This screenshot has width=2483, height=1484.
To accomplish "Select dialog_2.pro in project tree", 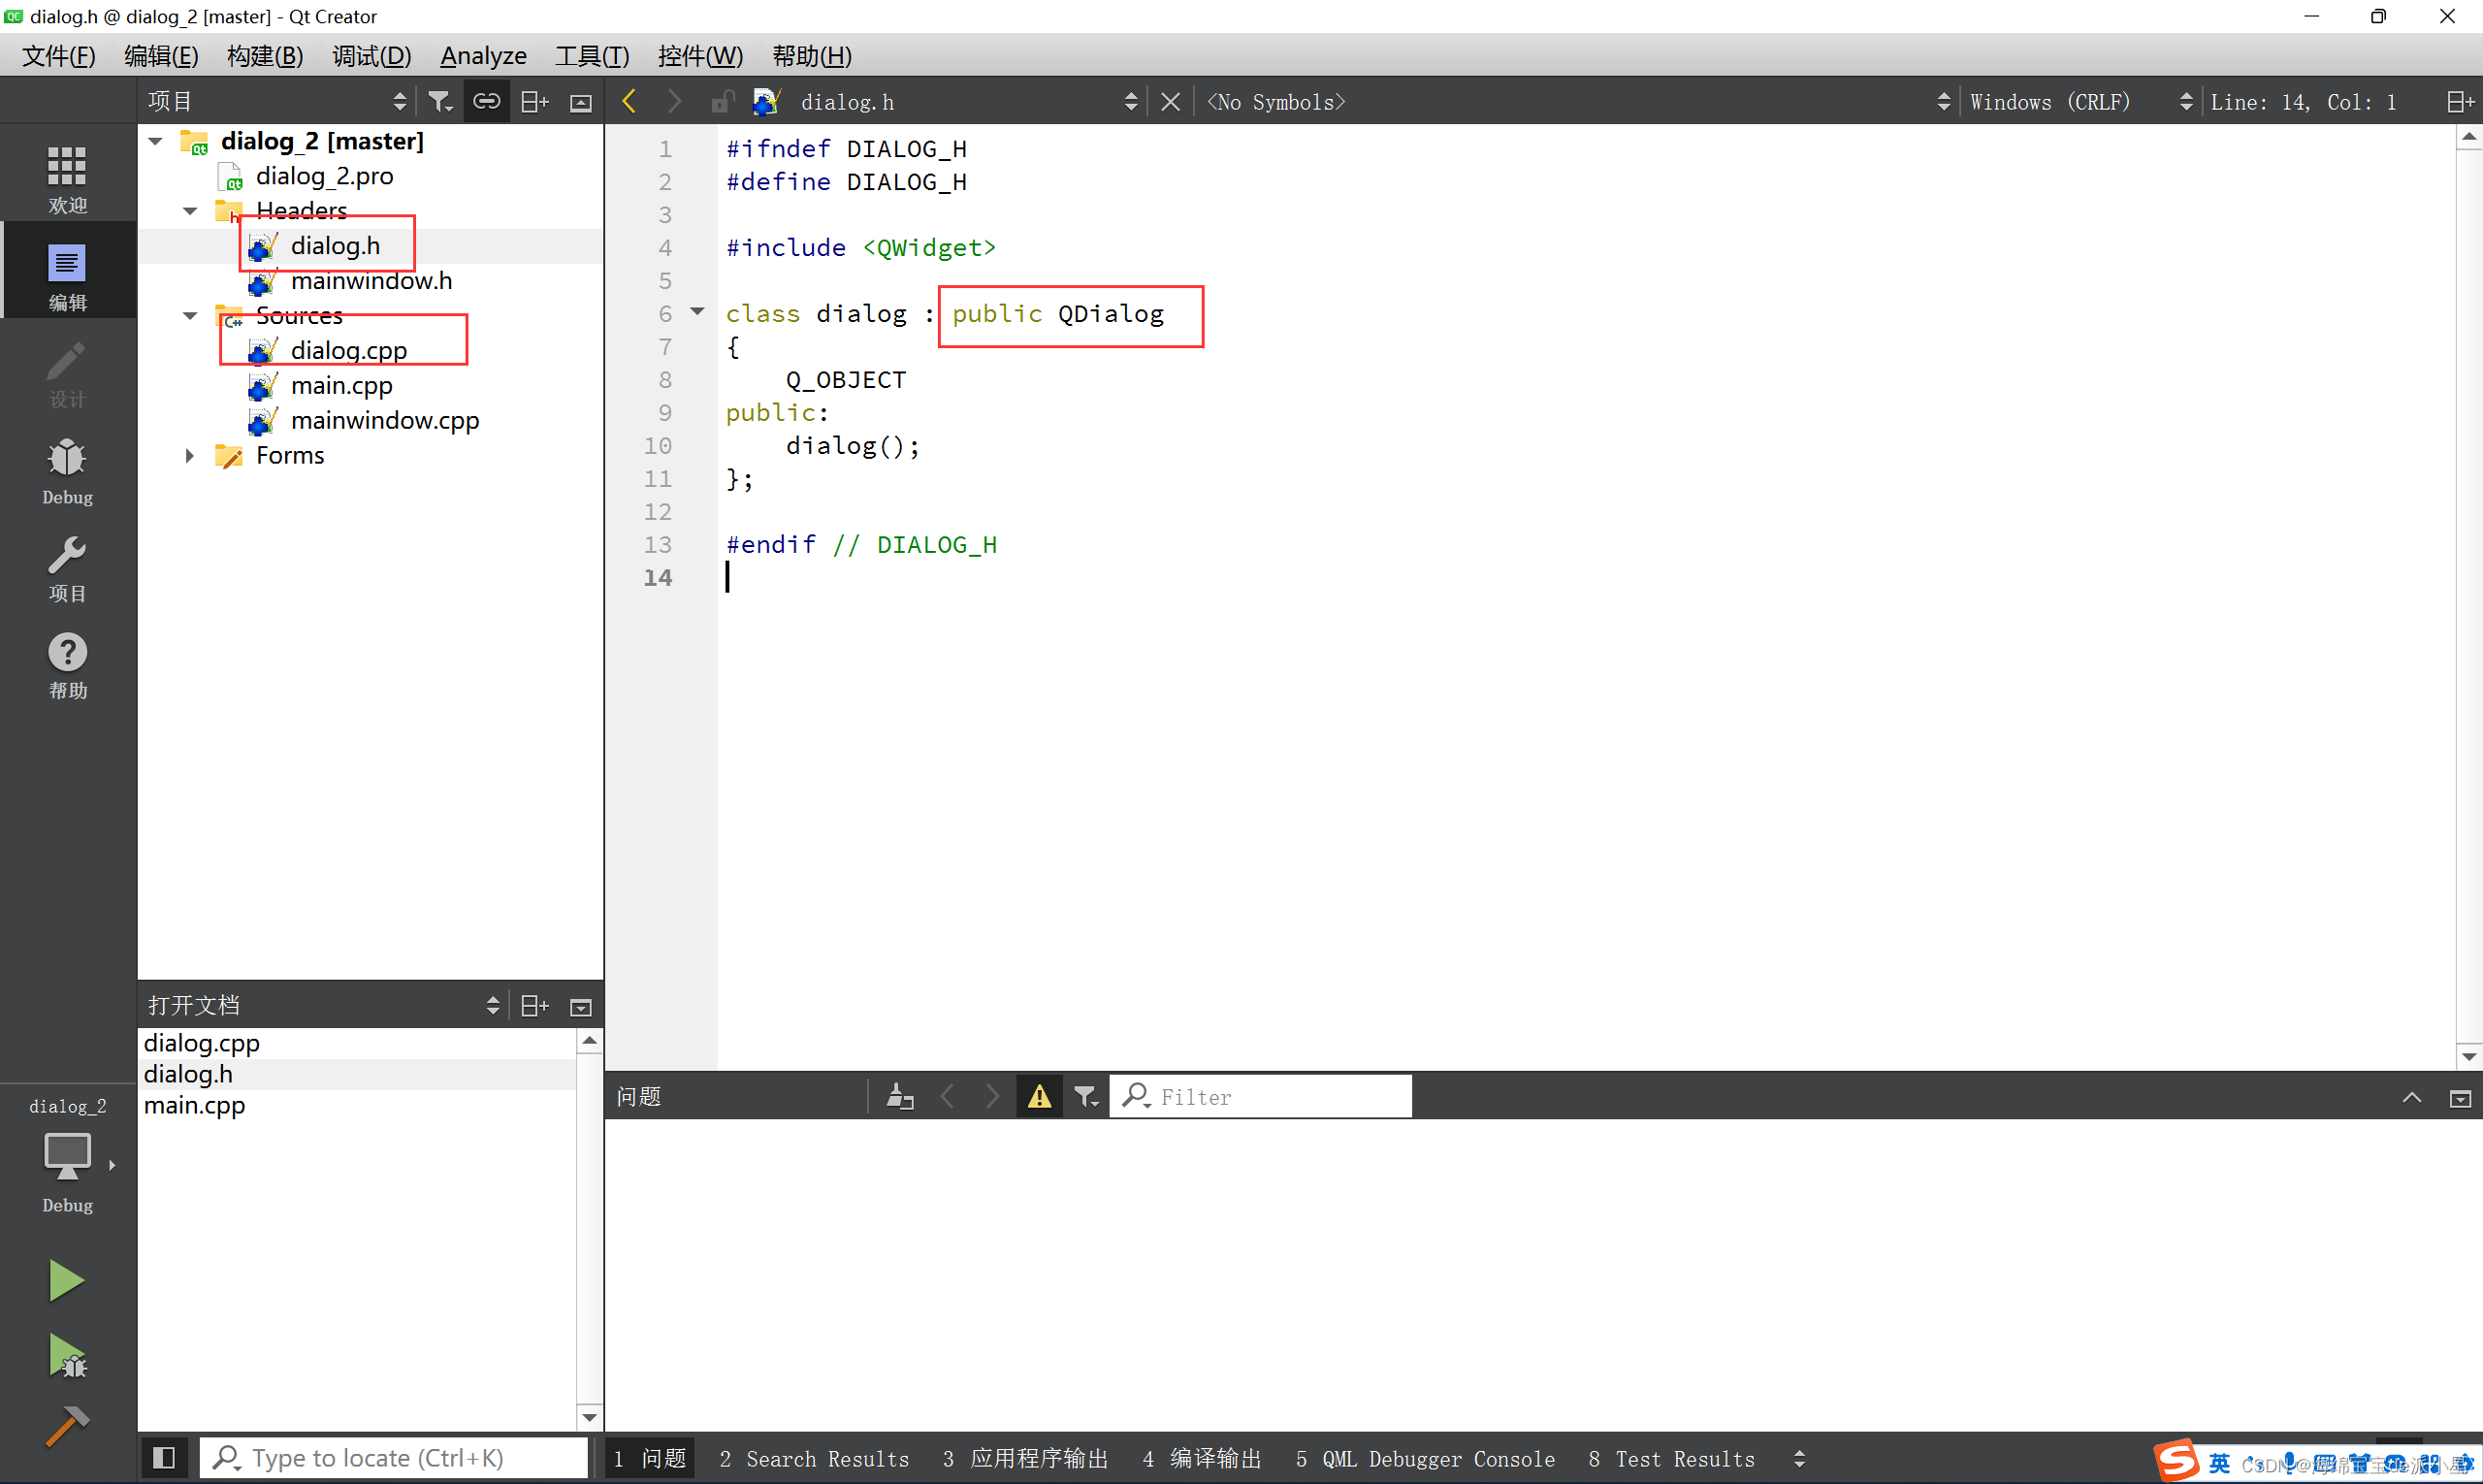I will (324, 176).
